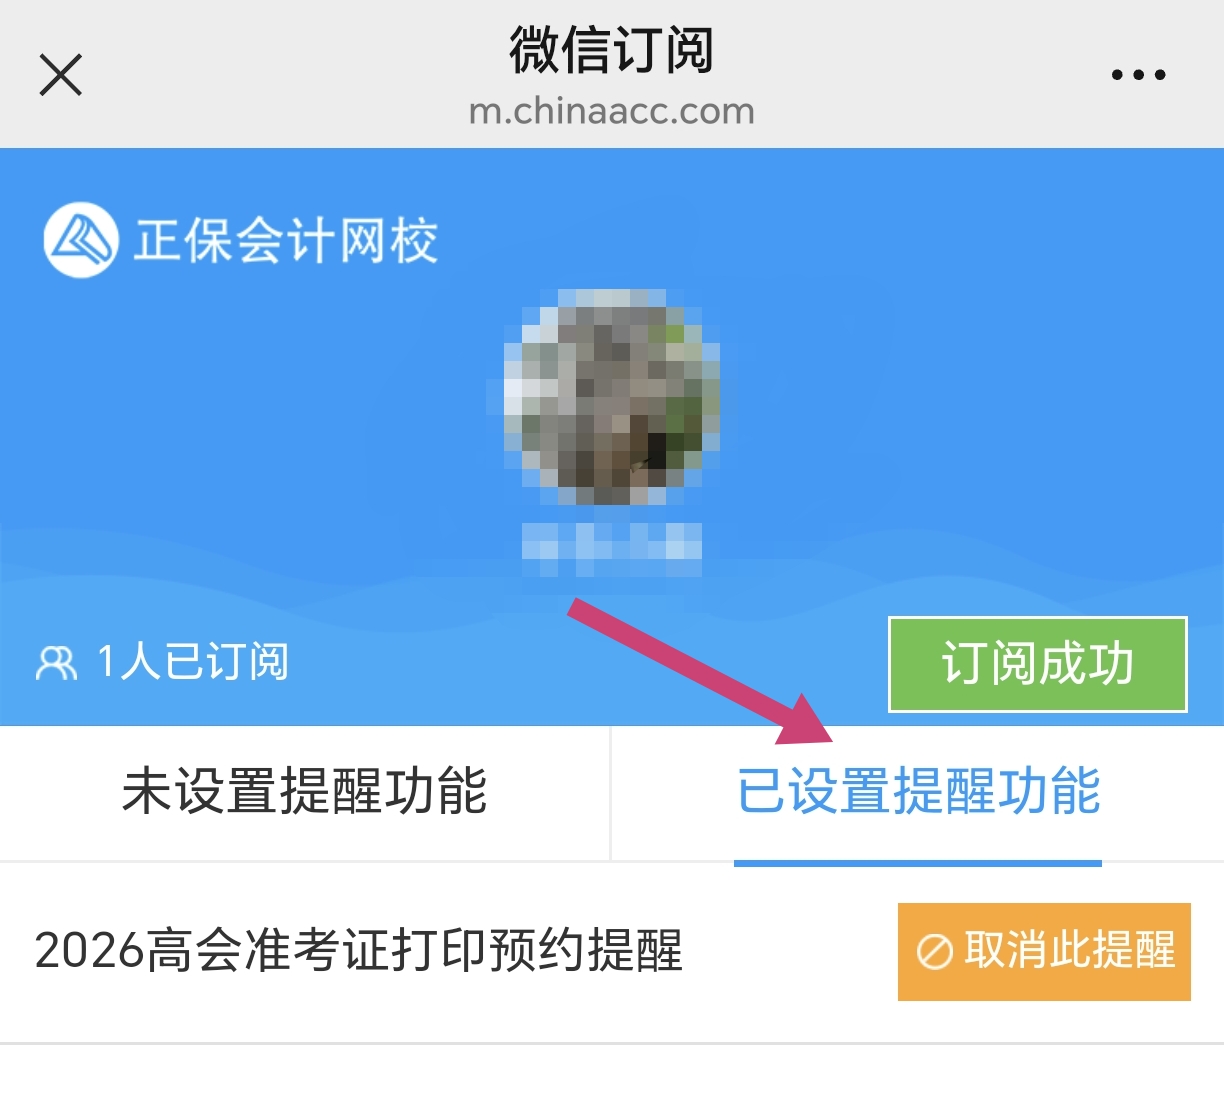Click the blue underline beneath the active tab
The height and width of the screenshot is (1110, 1224).
coord(918,863)
